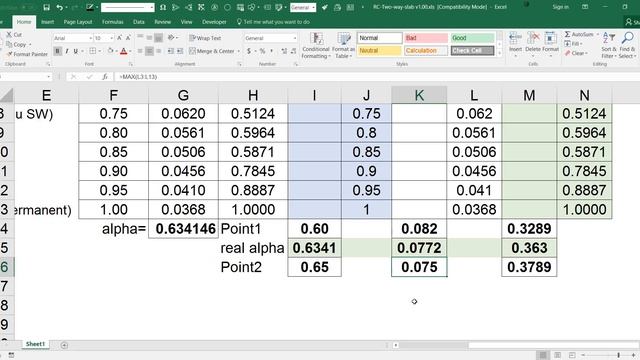
Task: Click the formula bar showing MAX formula
Action: 376,76
